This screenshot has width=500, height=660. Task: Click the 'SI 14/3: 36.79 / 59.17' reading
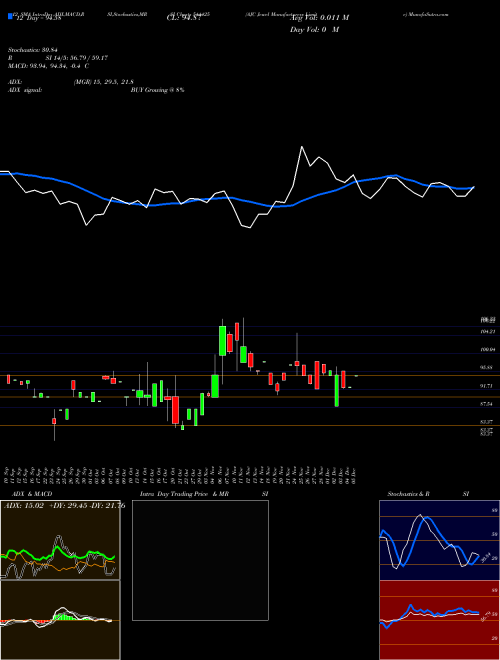tap(77, 58)
